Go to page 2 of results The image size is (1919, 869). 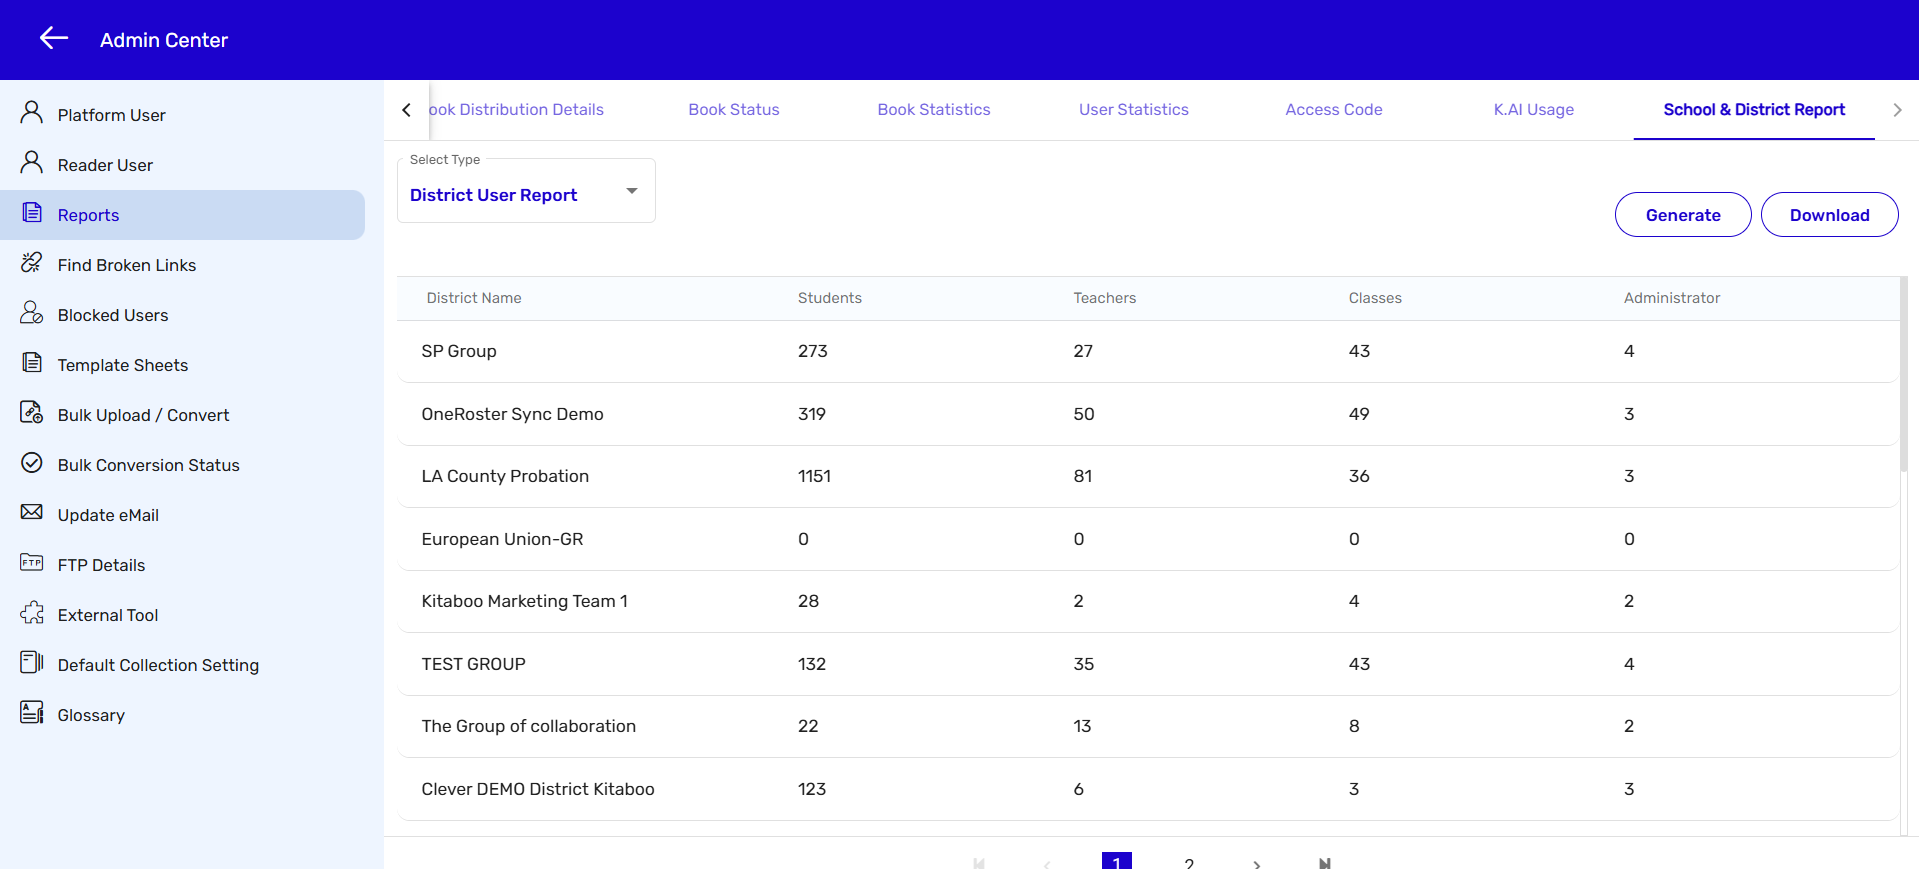[1188, 862]
